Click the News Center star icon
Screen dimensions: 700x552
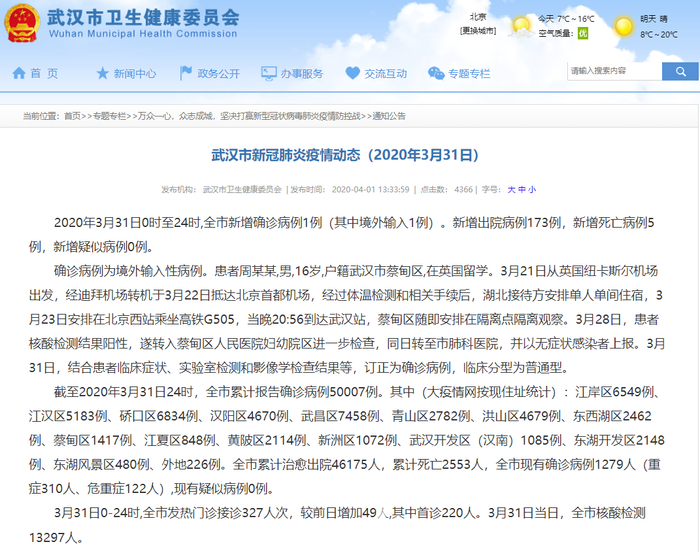click(x=102, y=73)
